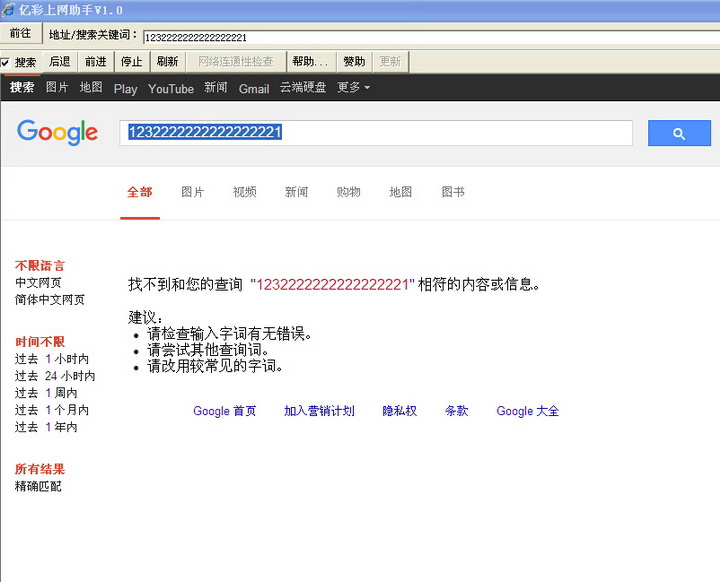Viewport: 720px width, 582px height.
Task: Switch to the 新闻 results tab
Action: coord(297,192)
